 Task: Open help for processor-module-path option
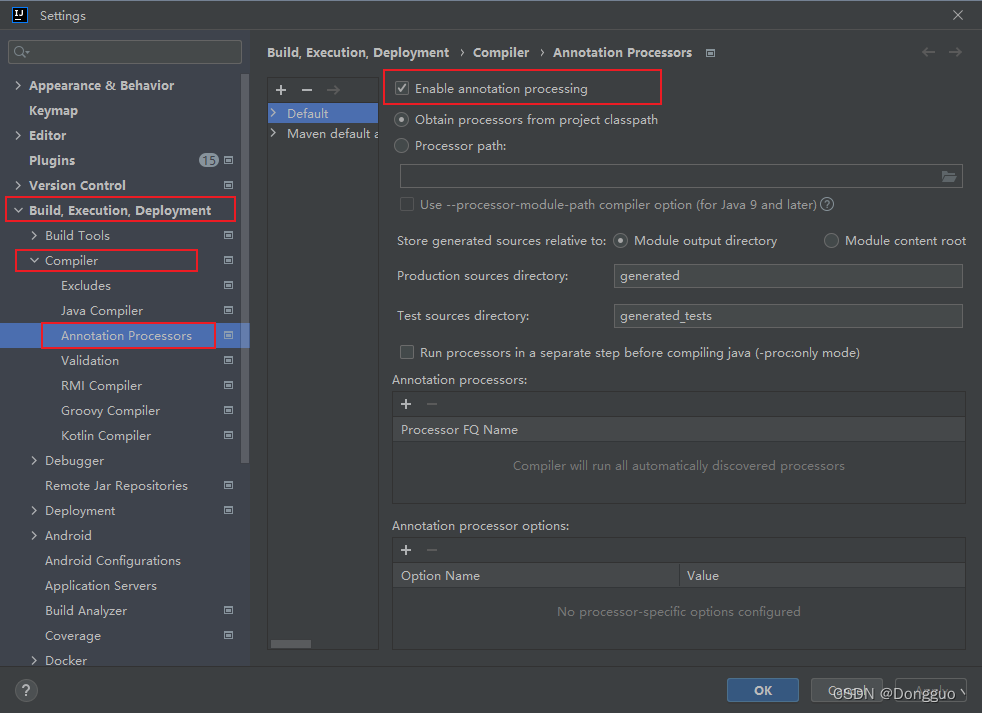pyautogui.click(x=827, y=204)
